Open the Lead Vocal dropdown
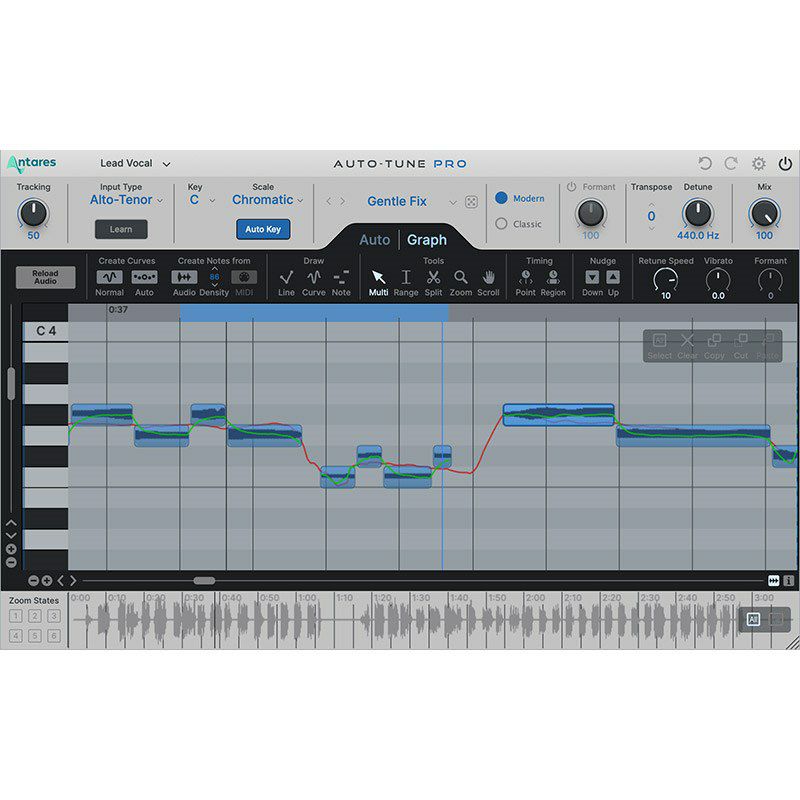 tap(135, 164)
